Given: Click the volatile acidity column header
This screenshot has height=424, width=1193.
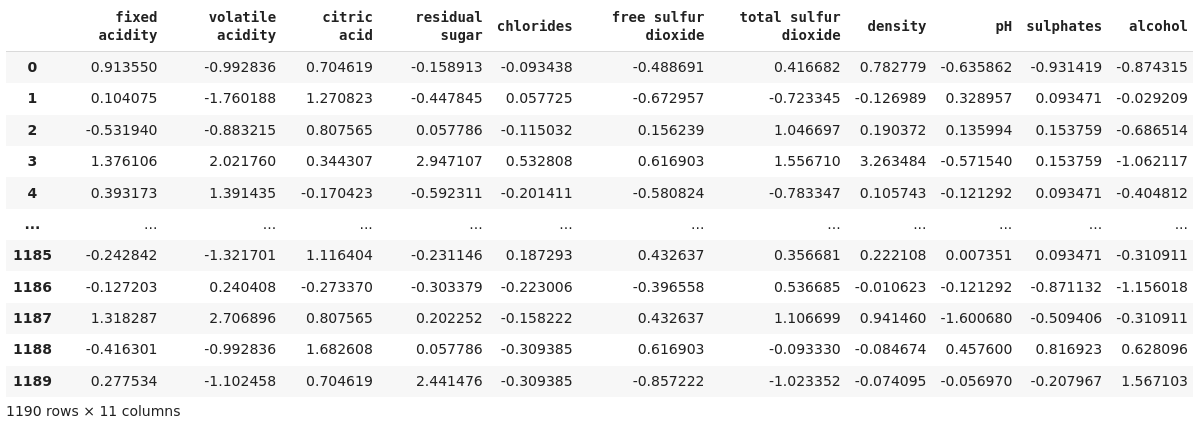Looking at the screenshot, I should 242,26.
